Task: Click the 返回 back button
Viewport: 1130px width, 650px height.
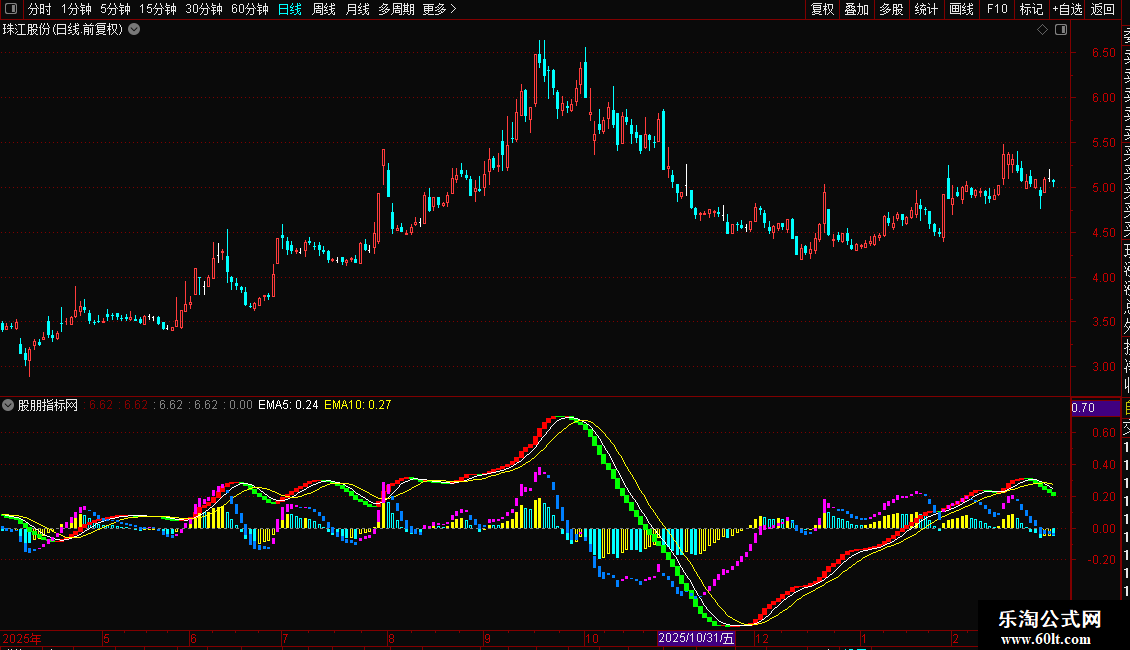Action: point(1103,9)
